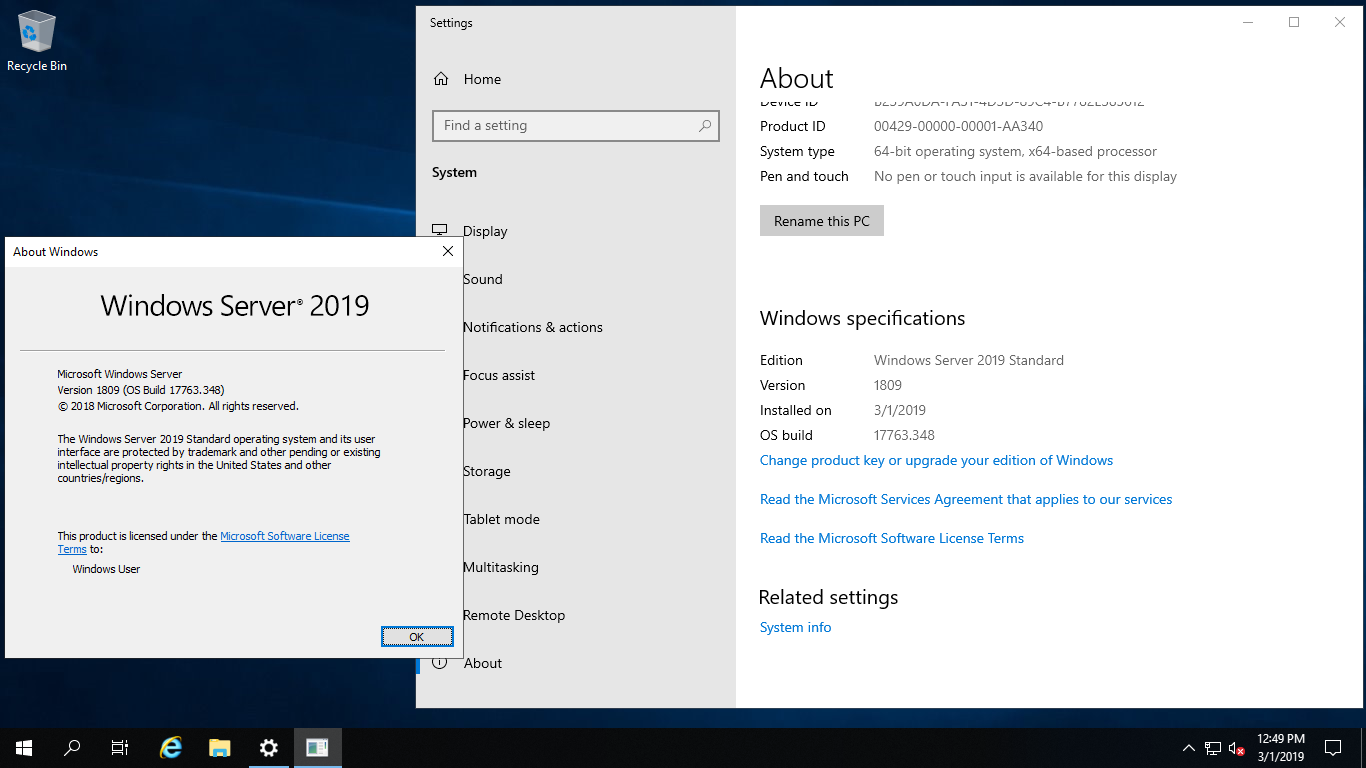This screenshot has height=768, width=1366.
Task: Click the 64-bit operating system value text
Action: tap(1015, 151)
